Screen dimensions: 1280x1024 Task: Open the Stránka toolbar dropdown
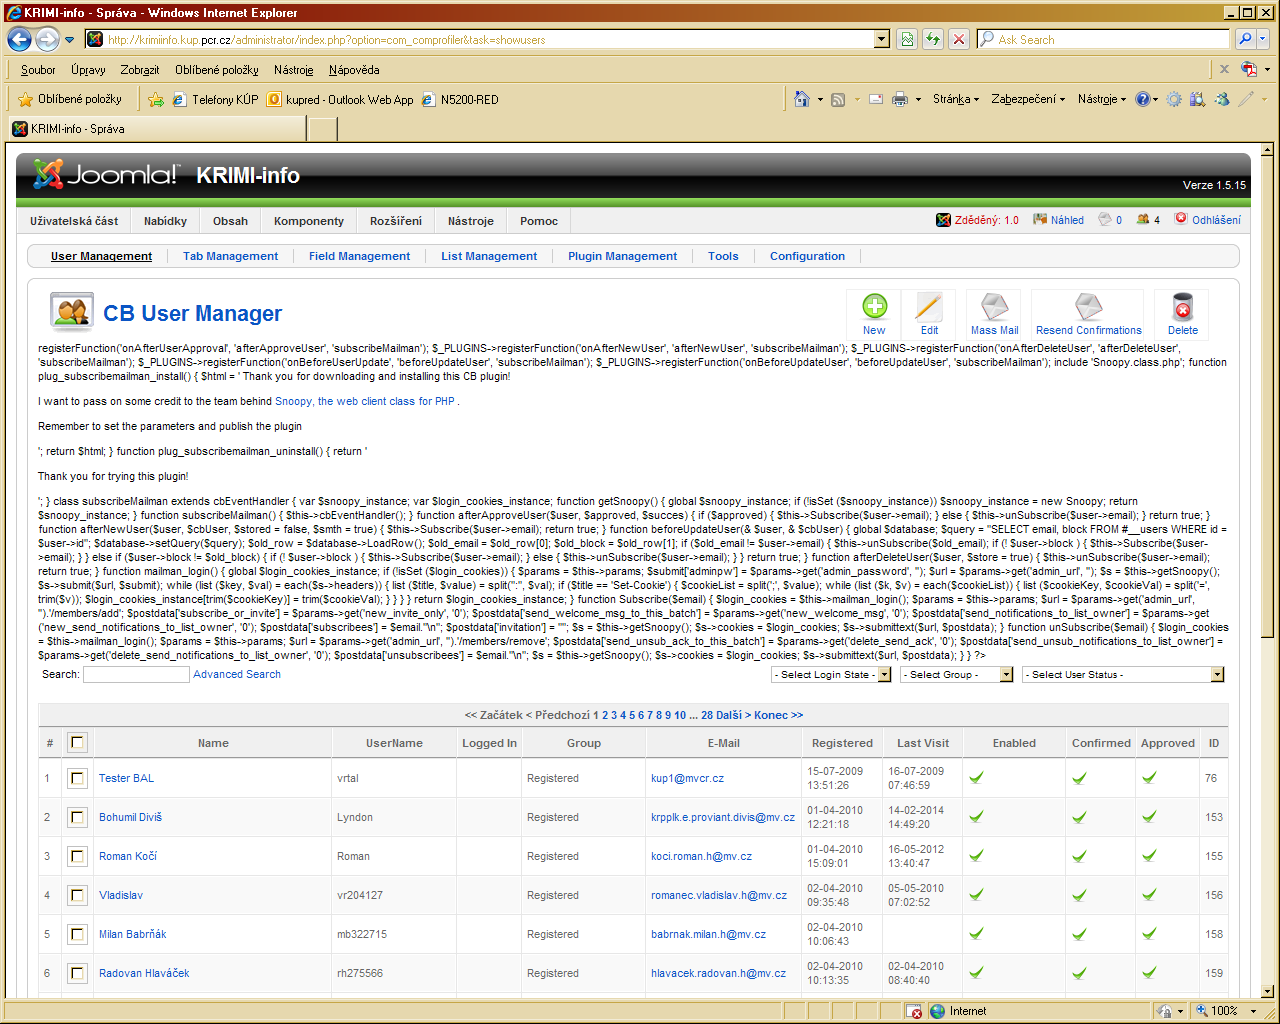click(956, 99)
